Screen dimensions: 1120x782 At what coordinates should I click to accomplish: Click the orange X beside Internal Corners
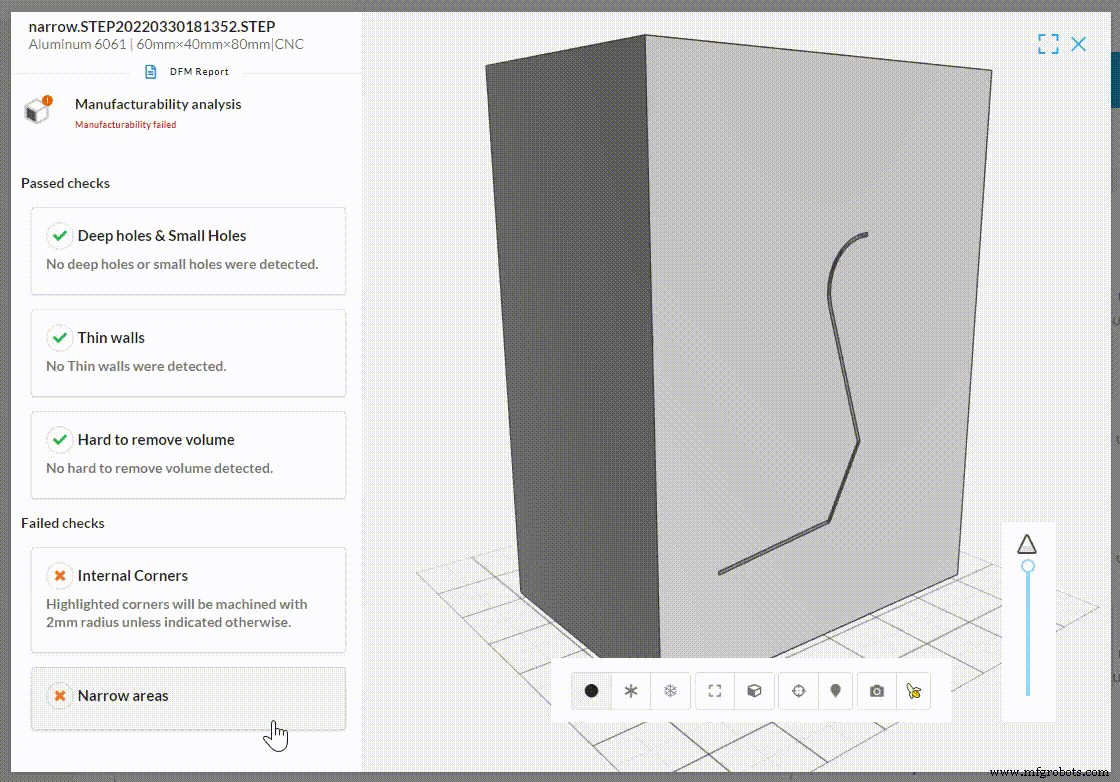[59, 576]
